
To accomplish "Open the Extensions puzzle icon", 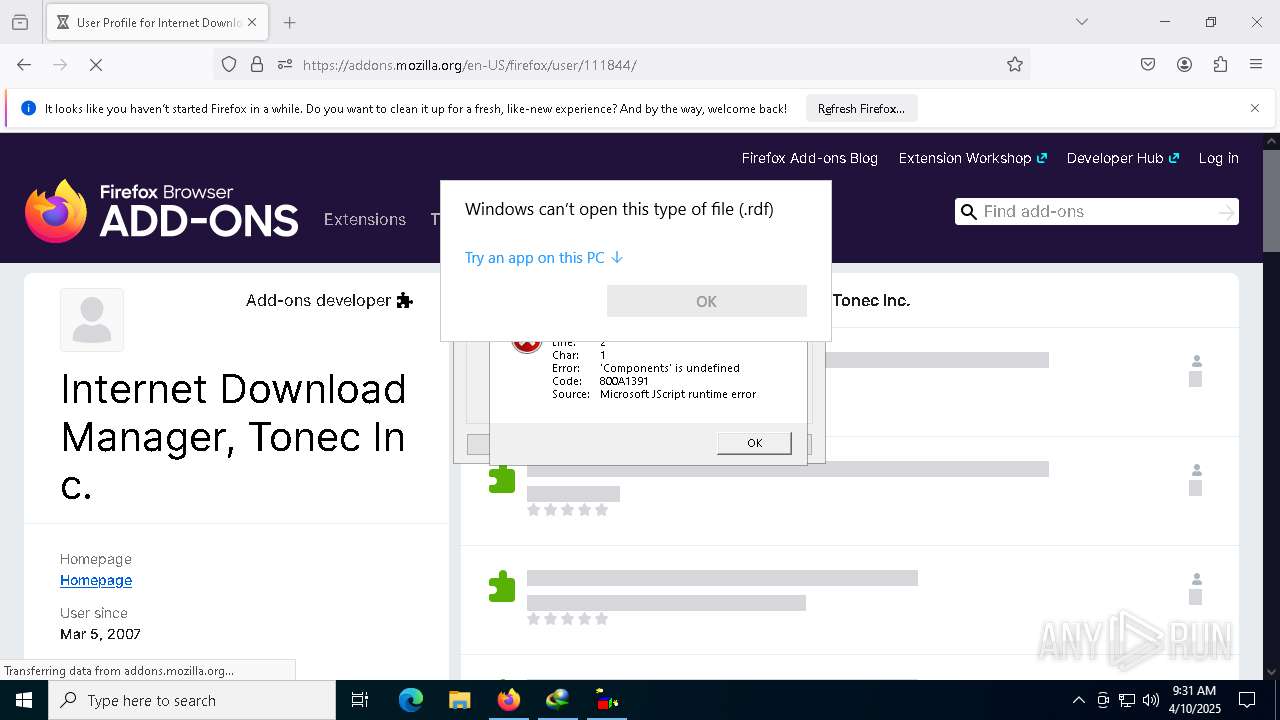I will click(x=1220, y=65).
